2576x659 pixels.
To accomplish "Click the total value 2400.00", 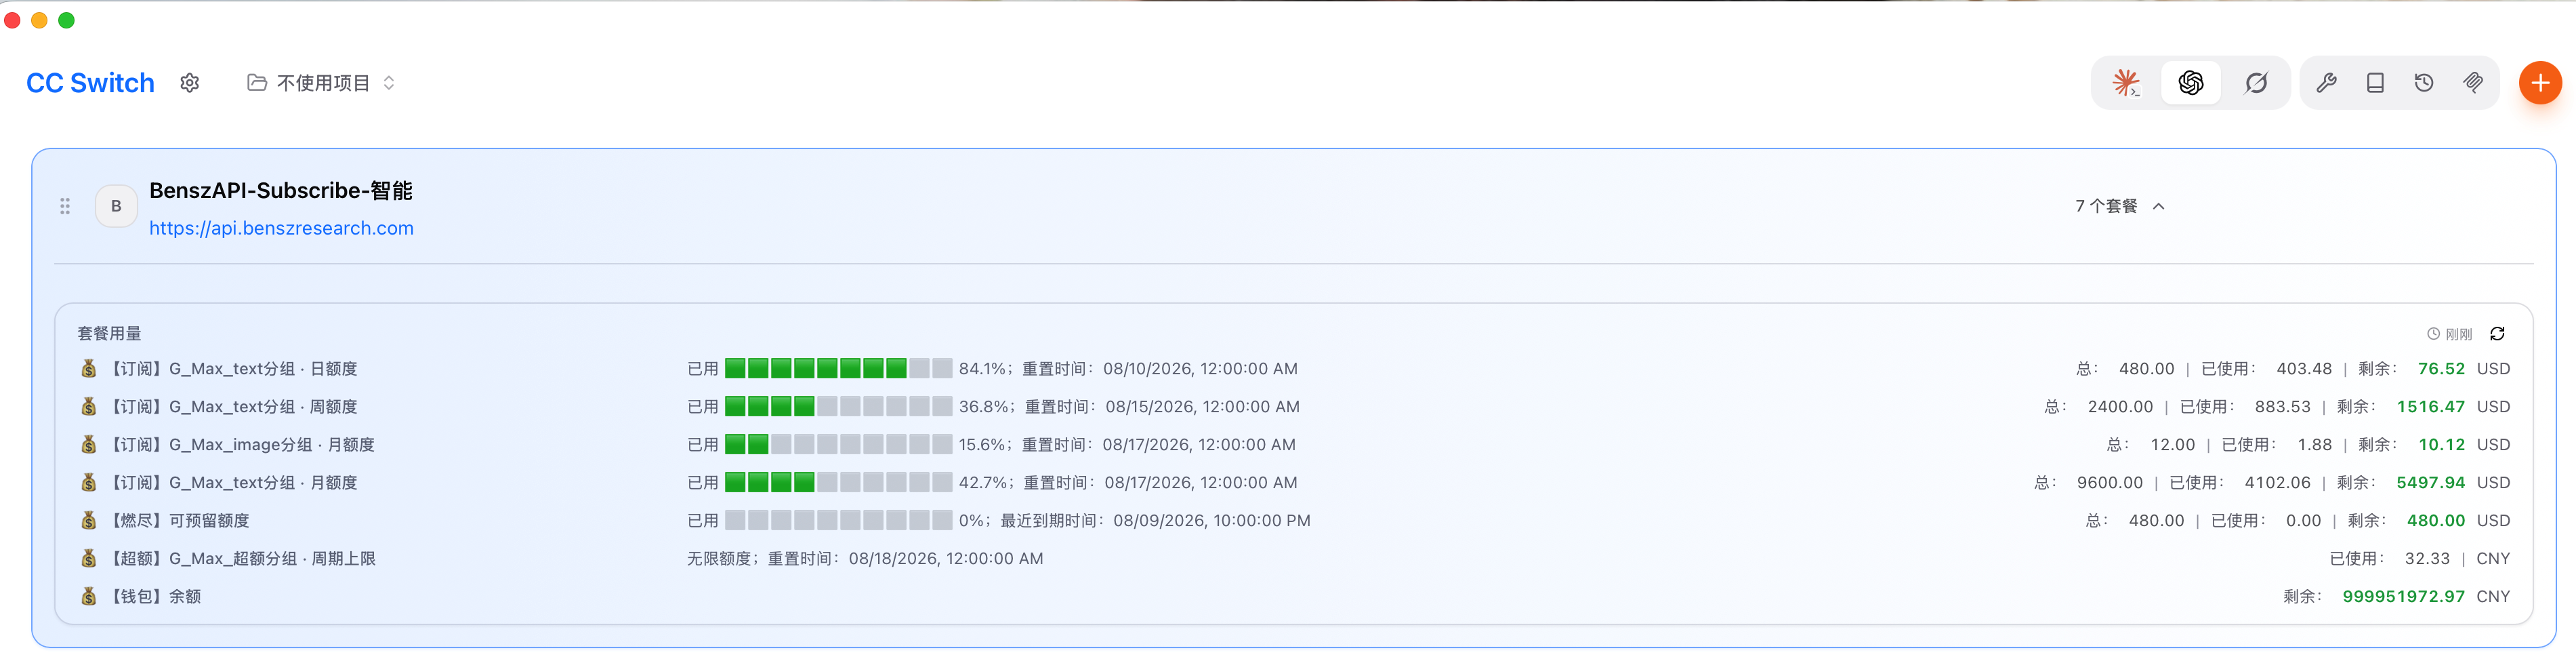I will tap(2120, 407).
